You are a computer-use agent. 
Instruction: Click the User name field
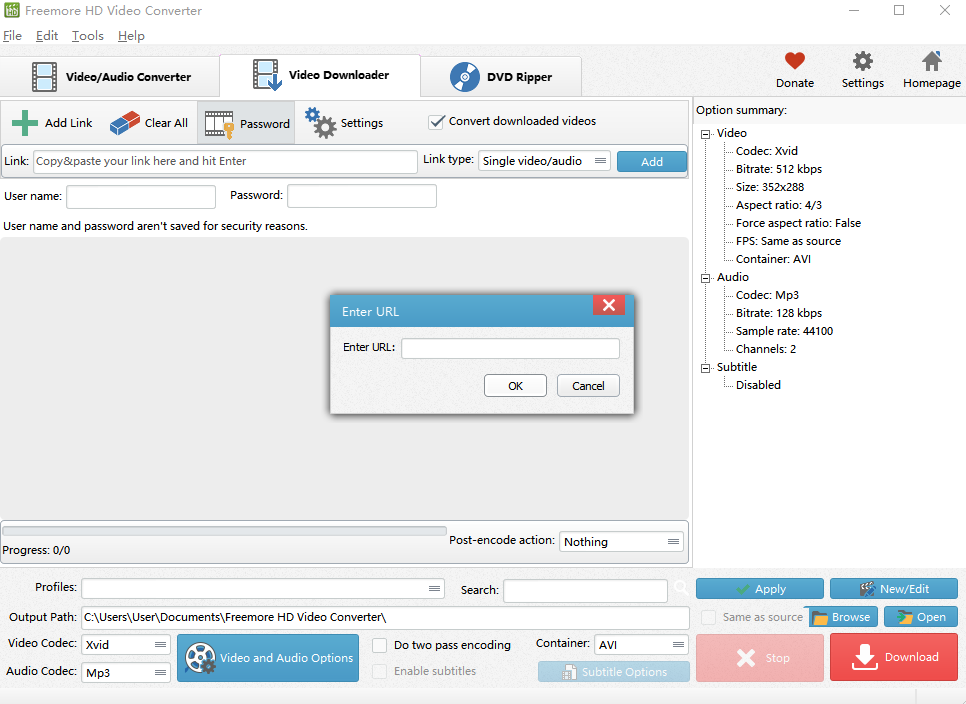tap(141, 196)
